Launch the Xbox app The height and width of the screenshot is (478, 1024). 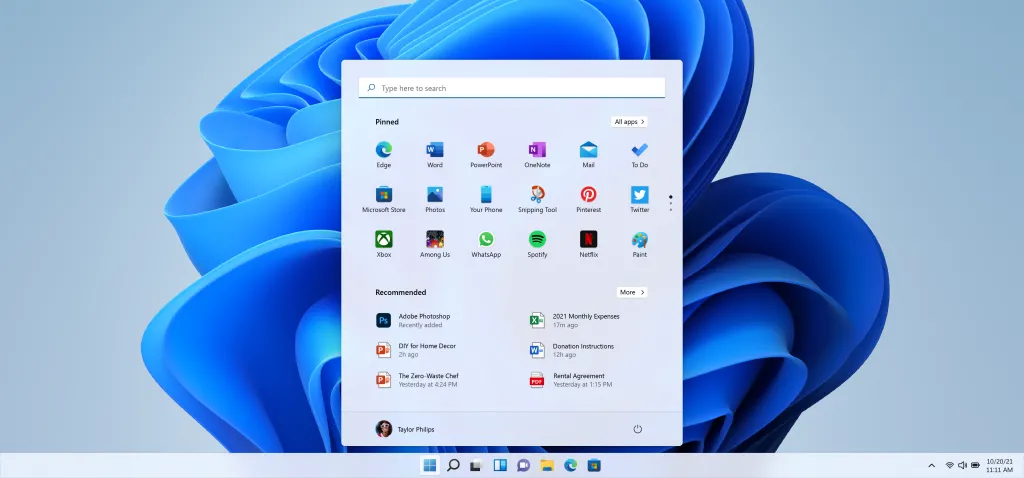pyautogui.click(x=384, y=240)
